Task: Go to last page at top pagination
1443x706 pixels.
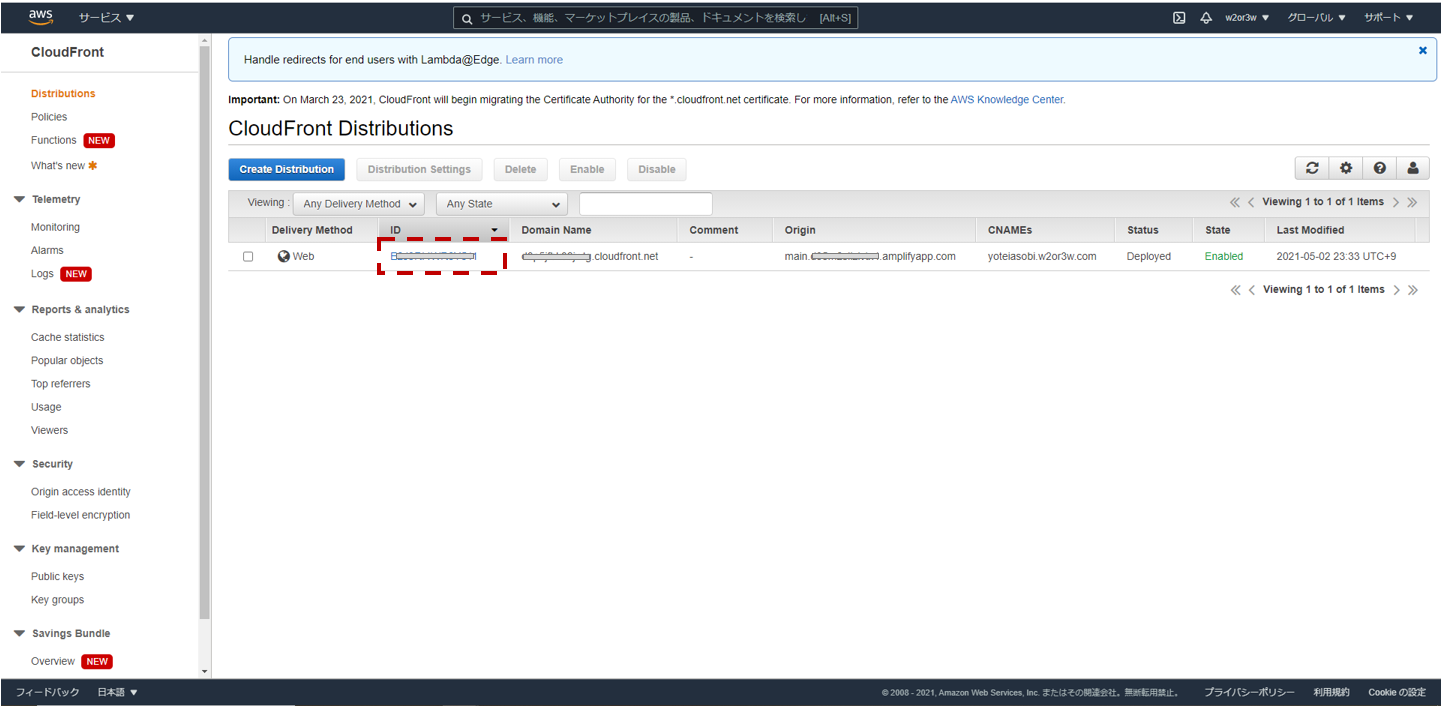Action: pos(1412,202)
